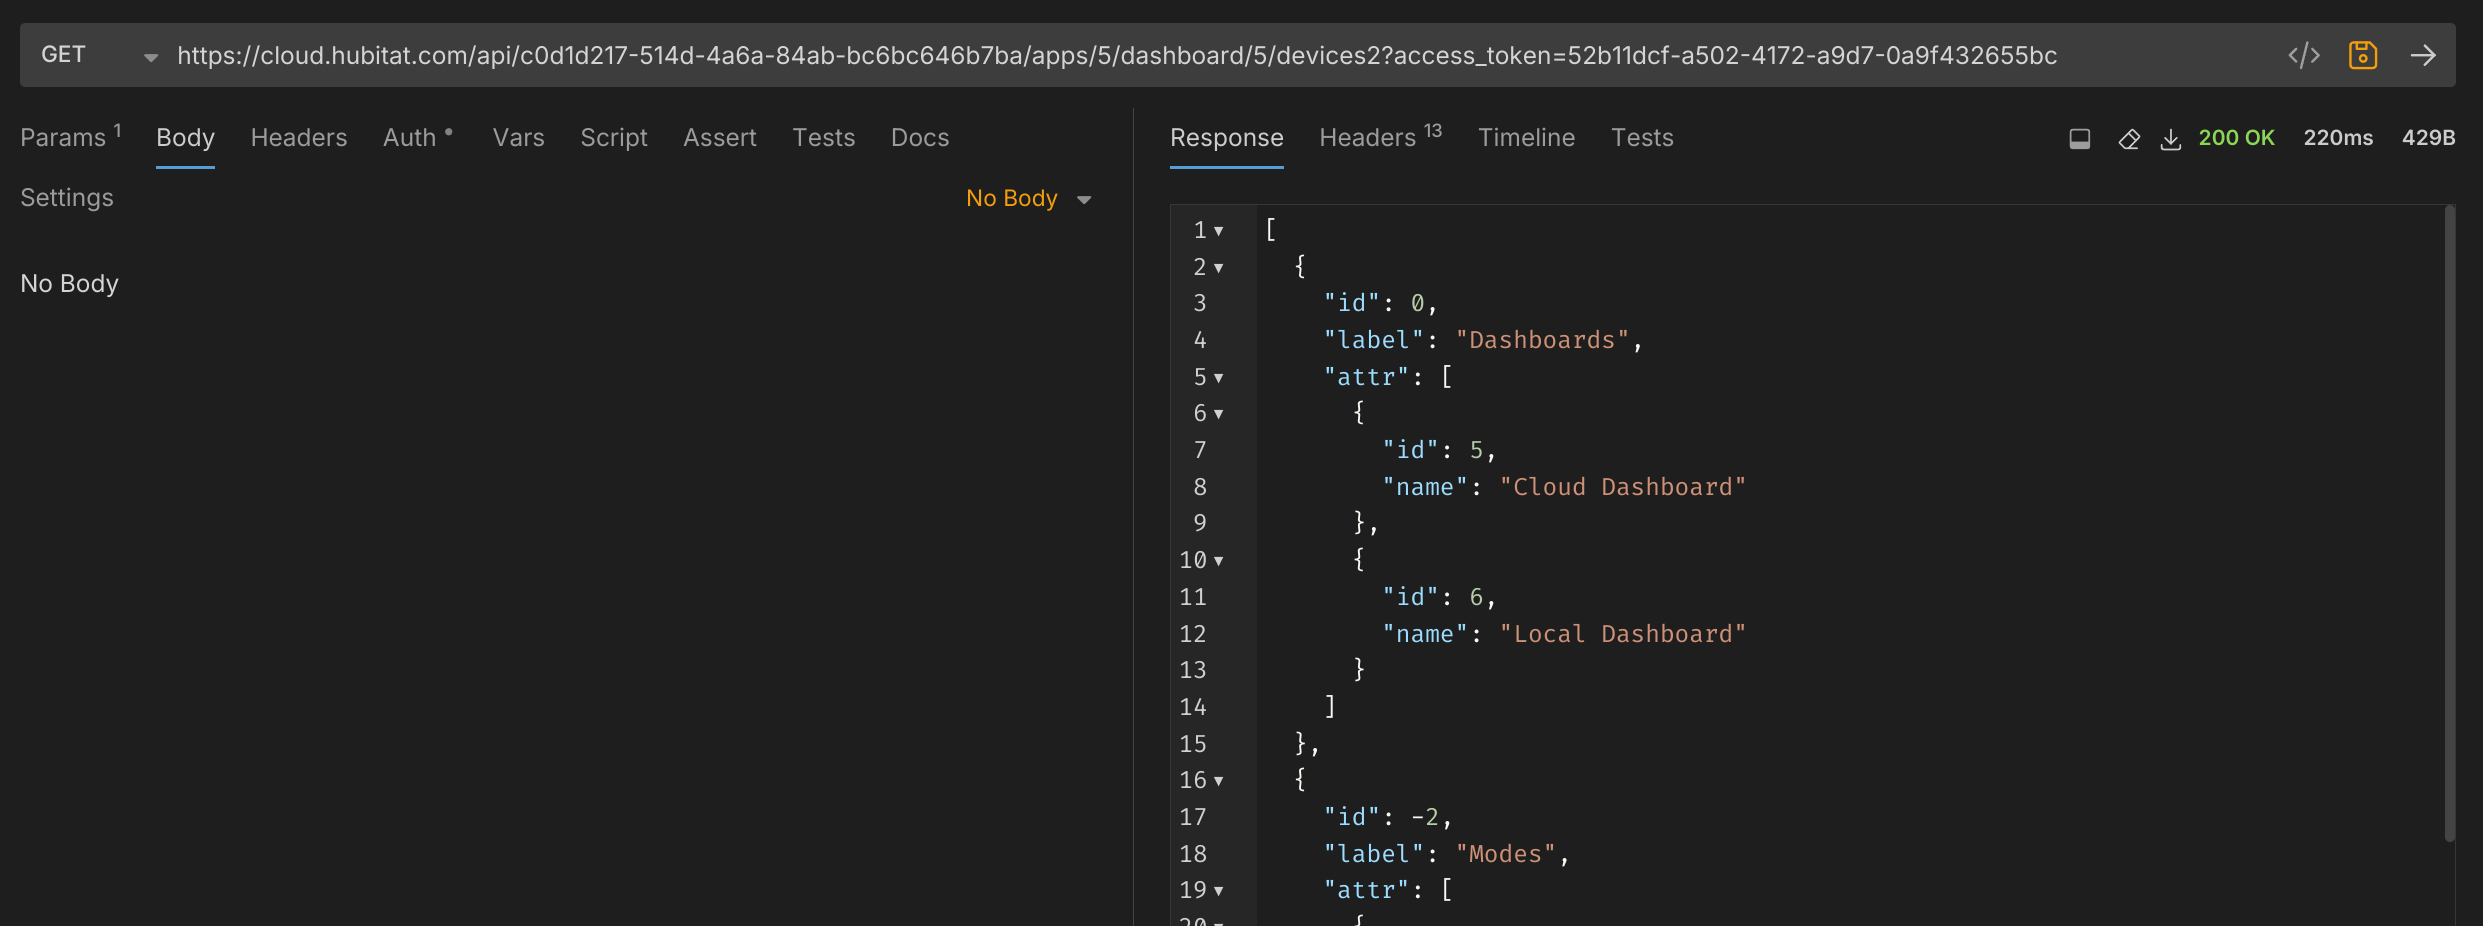
Task: Toggle the response layout icon
Action: [x=2079, y=139]
